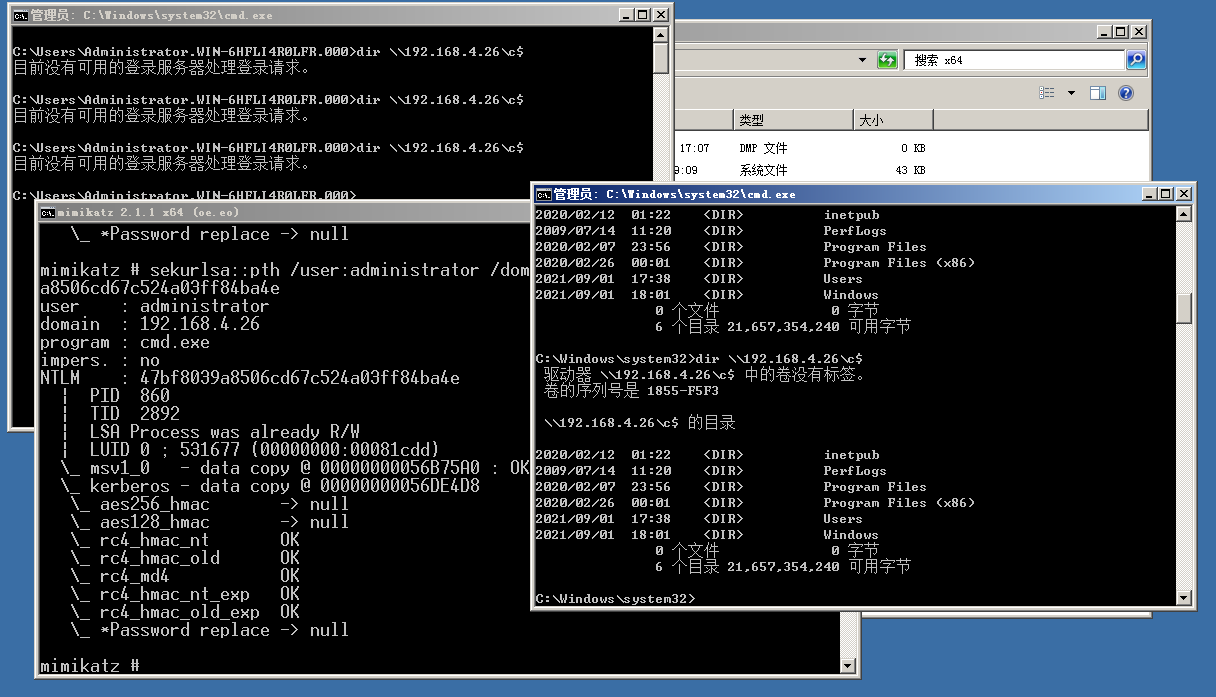
Task: Click down arrow of mimikatz window scrollbar
Action: tap(848, 666)
